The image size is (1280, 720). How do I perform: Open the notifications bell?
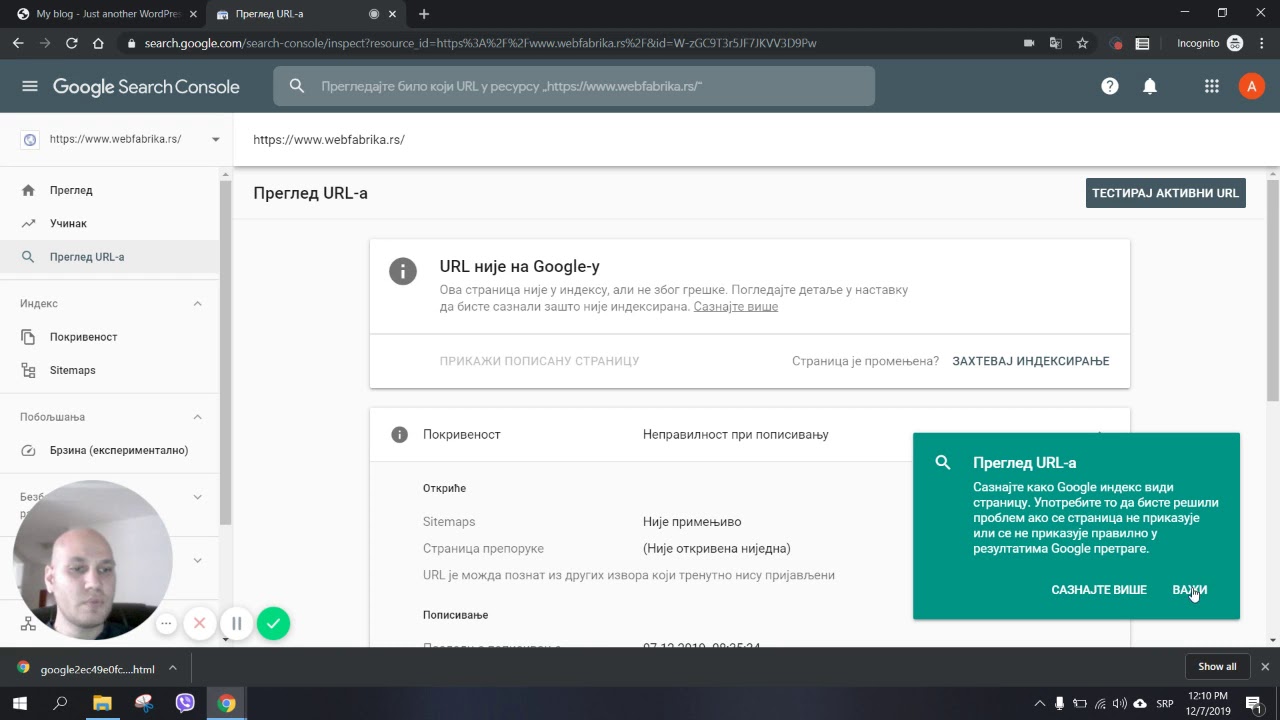pos(1150,86)
